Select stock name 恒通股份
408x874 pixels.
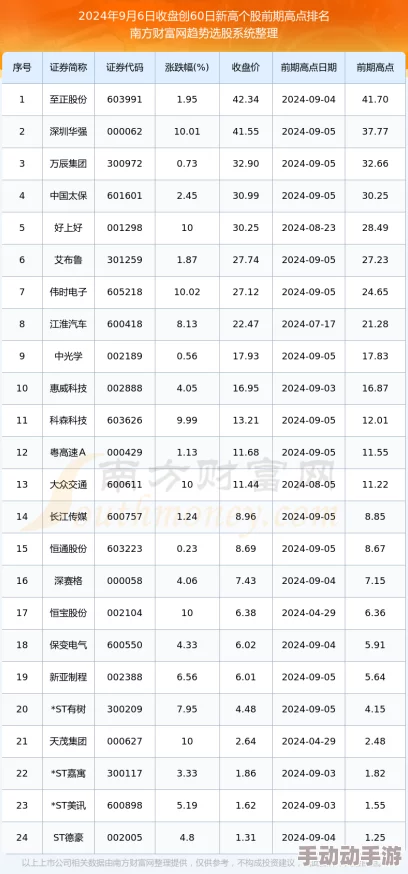coord(69,548)
